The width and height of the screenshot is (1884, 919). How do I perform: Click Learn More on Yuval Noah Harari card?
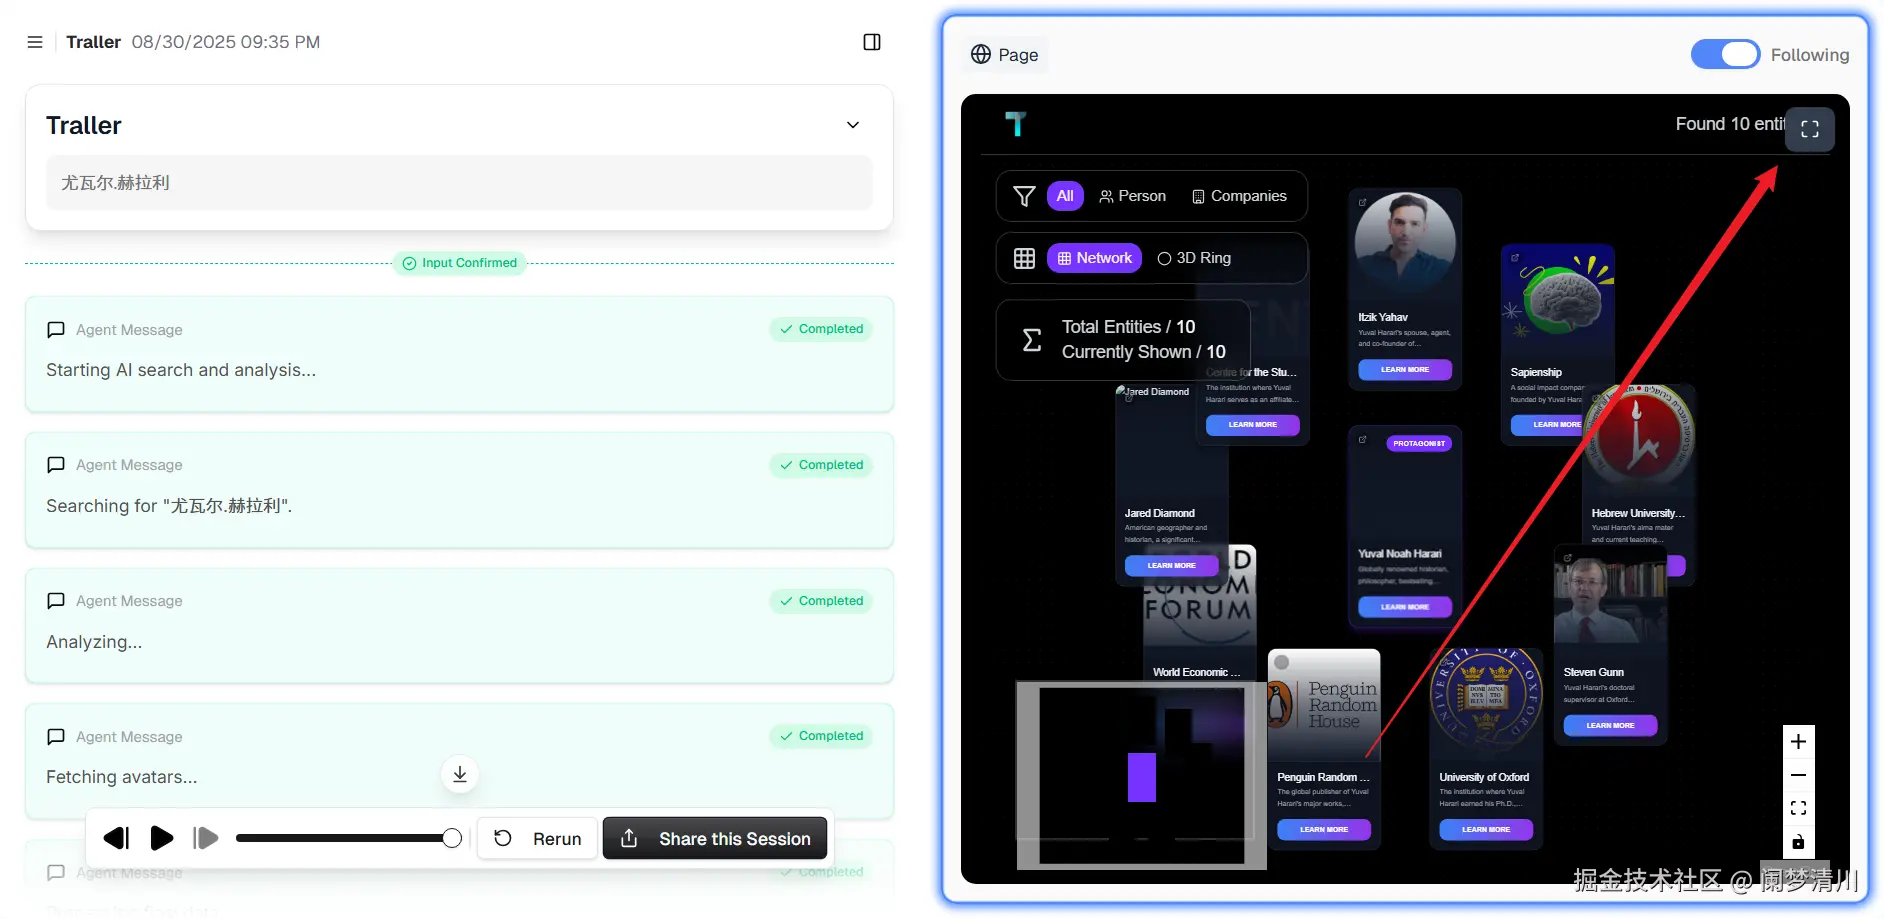click(x=1405, y=607)
